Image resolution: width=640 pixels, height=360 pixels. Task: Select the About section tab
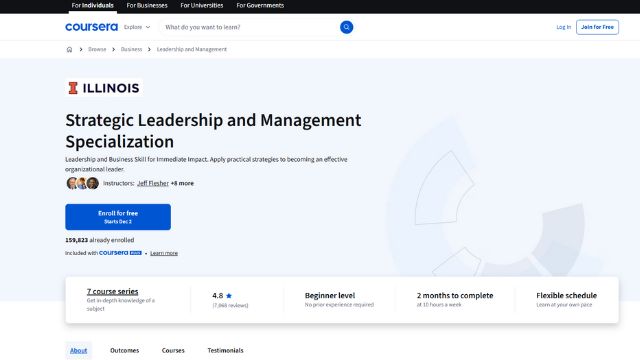(x=78, y=350)
